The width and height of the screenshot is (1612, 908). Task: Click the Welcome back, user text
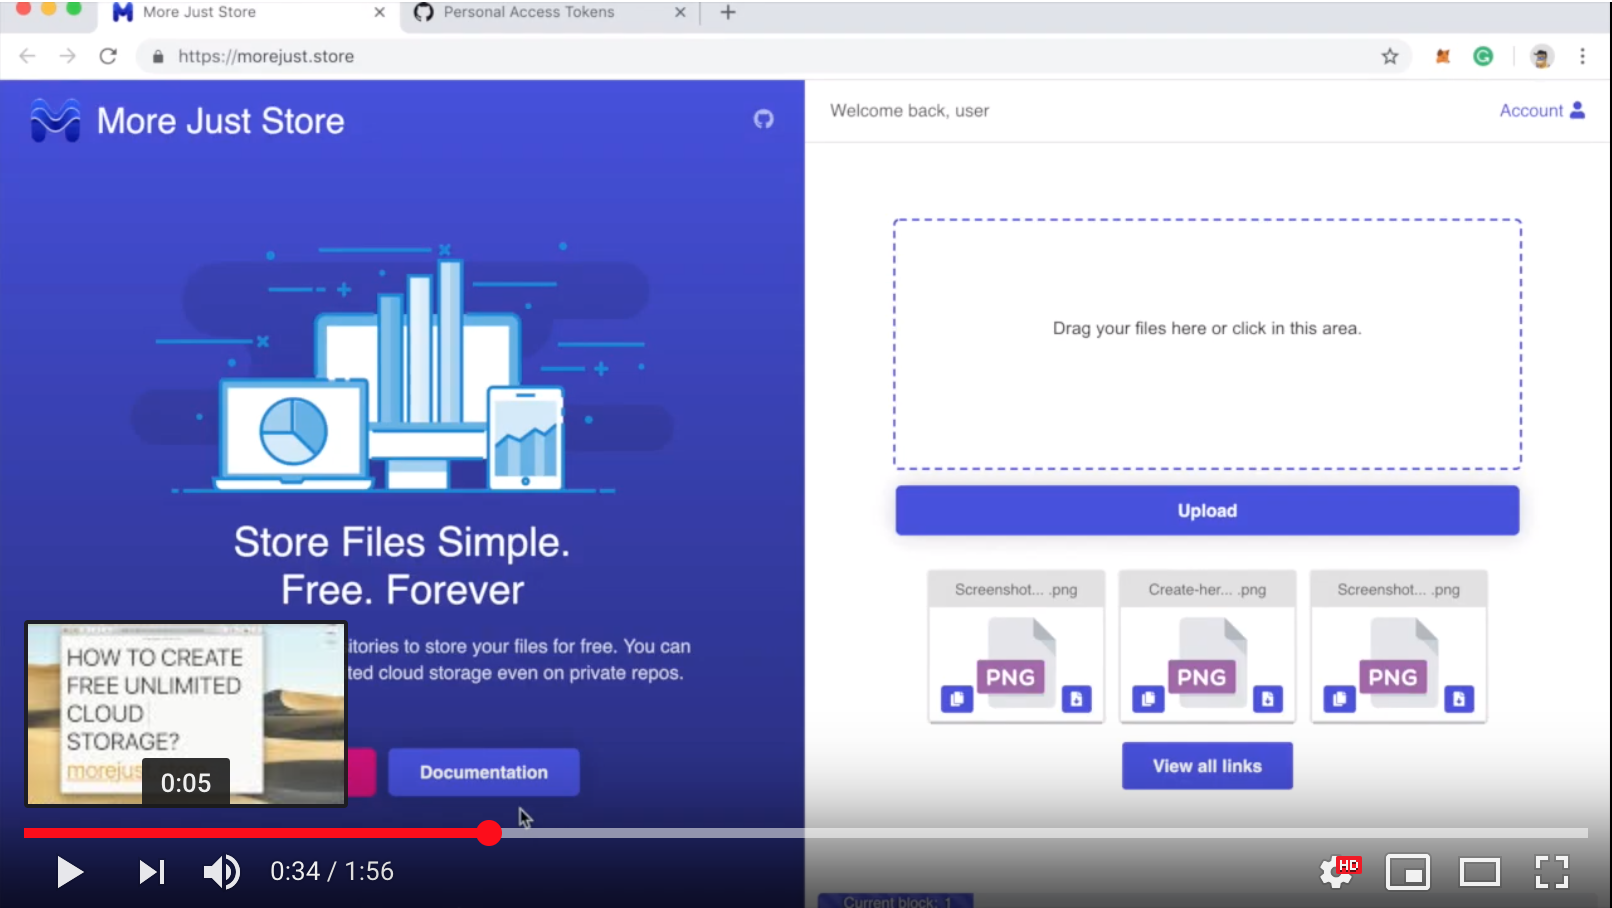[x=909, y=111]
